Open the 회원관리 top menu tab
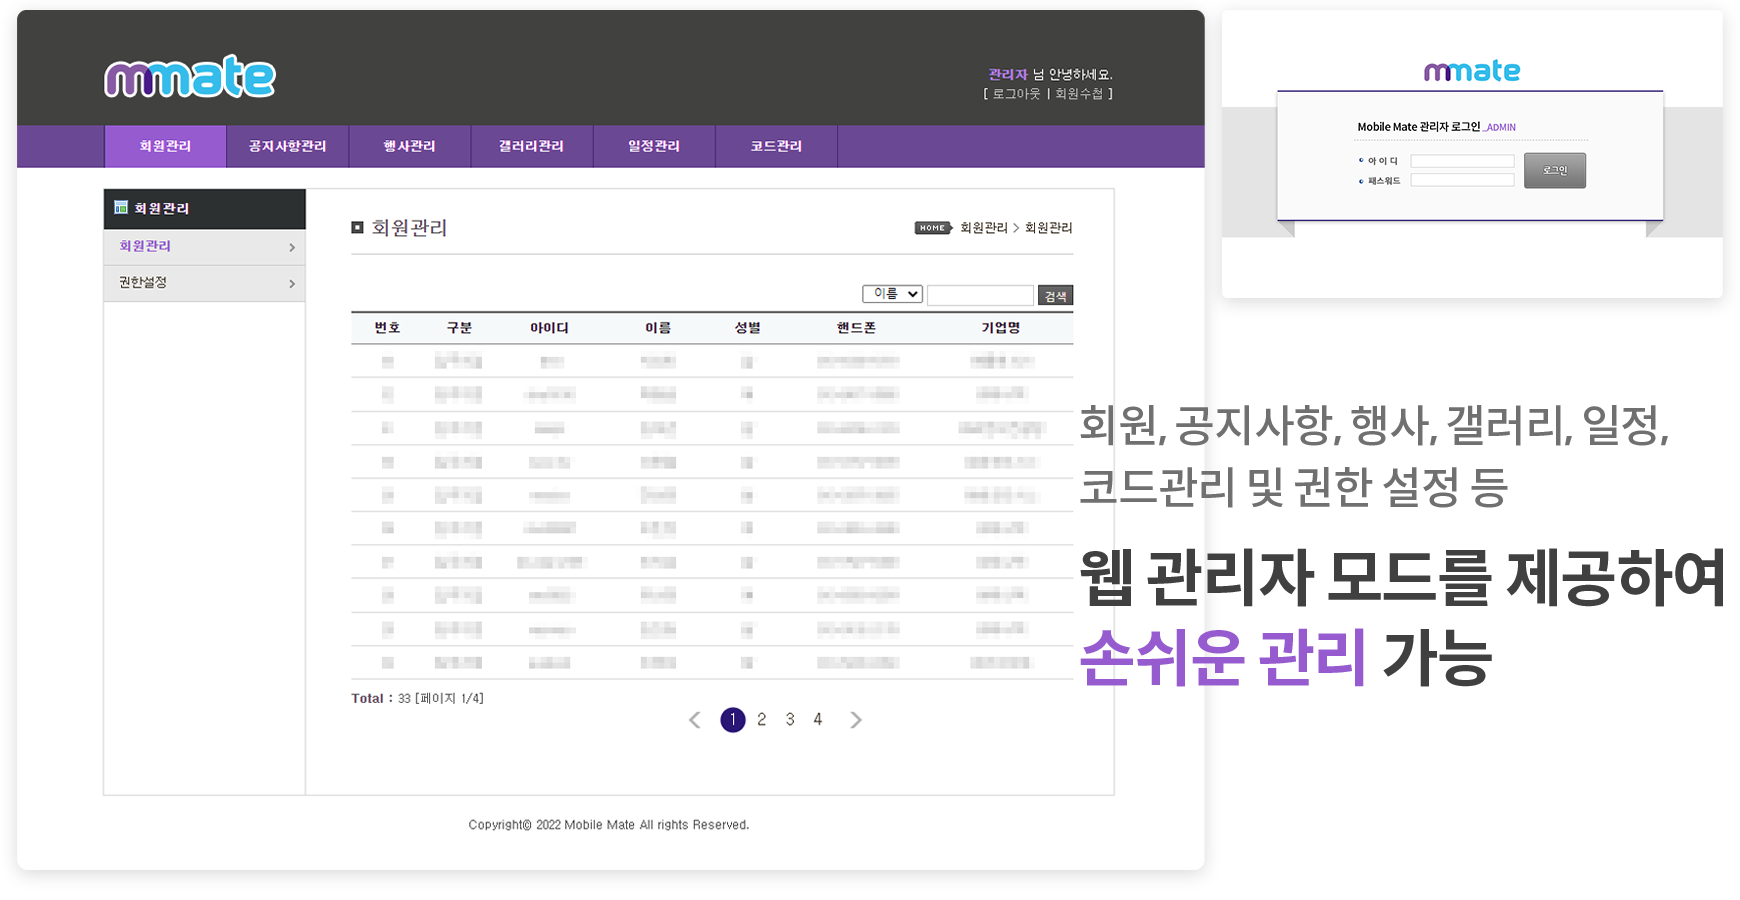This screenshot has width=1740, height=900. [x=165, y=146]
